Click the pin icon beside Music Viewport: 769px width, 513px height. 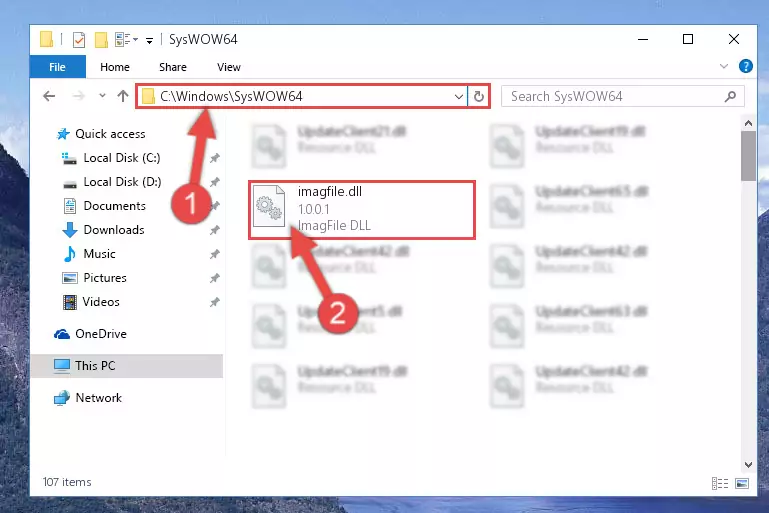[x=214, y=254]
